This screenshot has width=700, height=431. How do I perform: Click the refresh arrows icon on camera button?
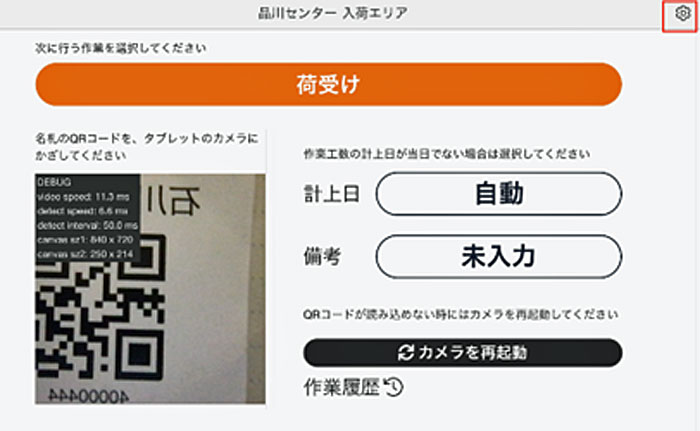click(406, 352)
